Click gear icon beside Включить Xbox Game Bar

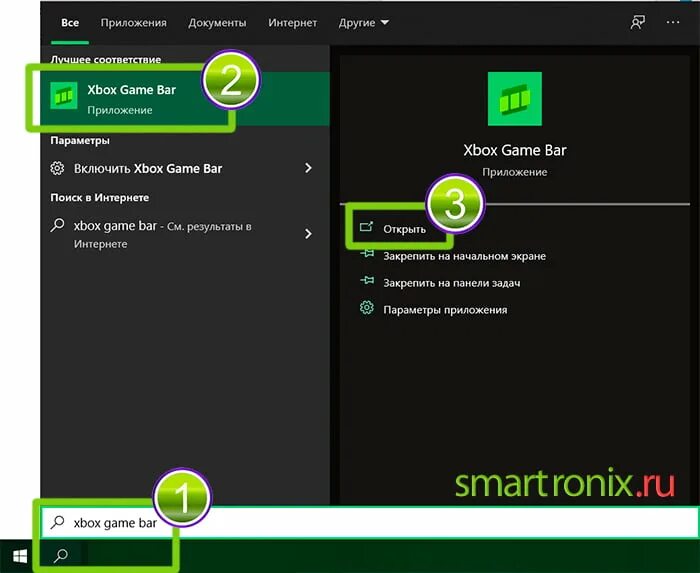pyautogui.click(x=57, y=168)
